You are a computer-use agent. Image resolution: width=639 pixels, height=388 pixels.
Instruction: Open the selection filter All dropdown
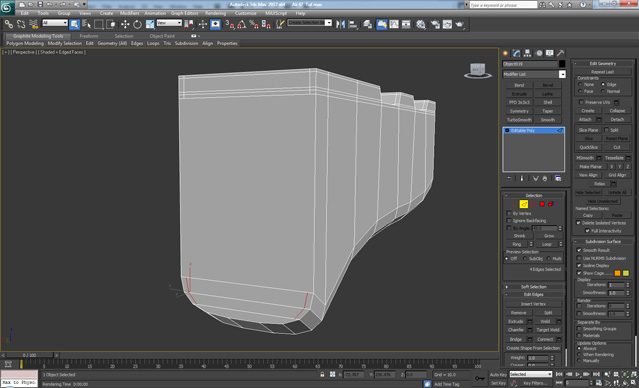click(x=55, y=23)
